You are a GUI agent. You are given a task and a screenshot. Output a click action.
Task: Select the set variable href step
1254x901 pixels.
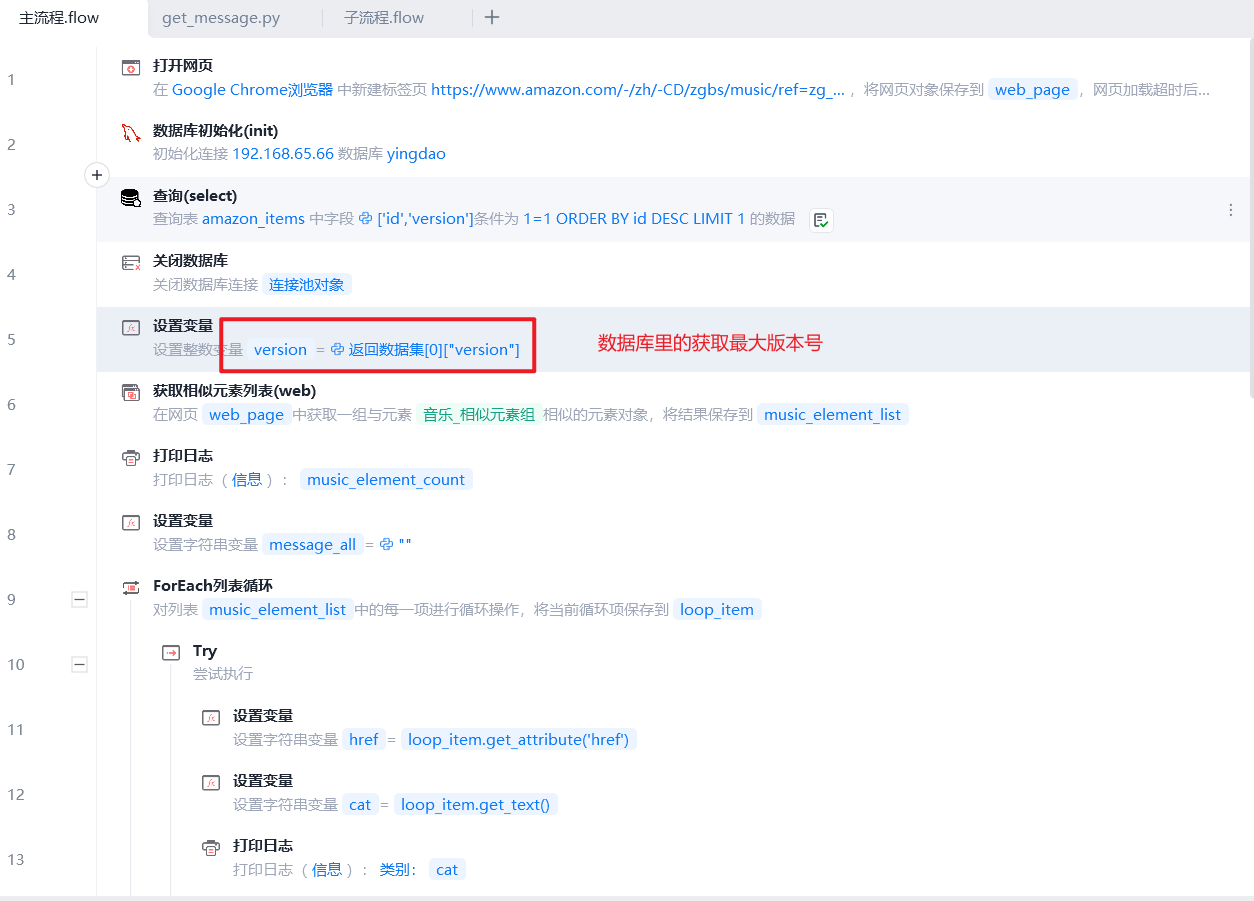click(420, 728)
